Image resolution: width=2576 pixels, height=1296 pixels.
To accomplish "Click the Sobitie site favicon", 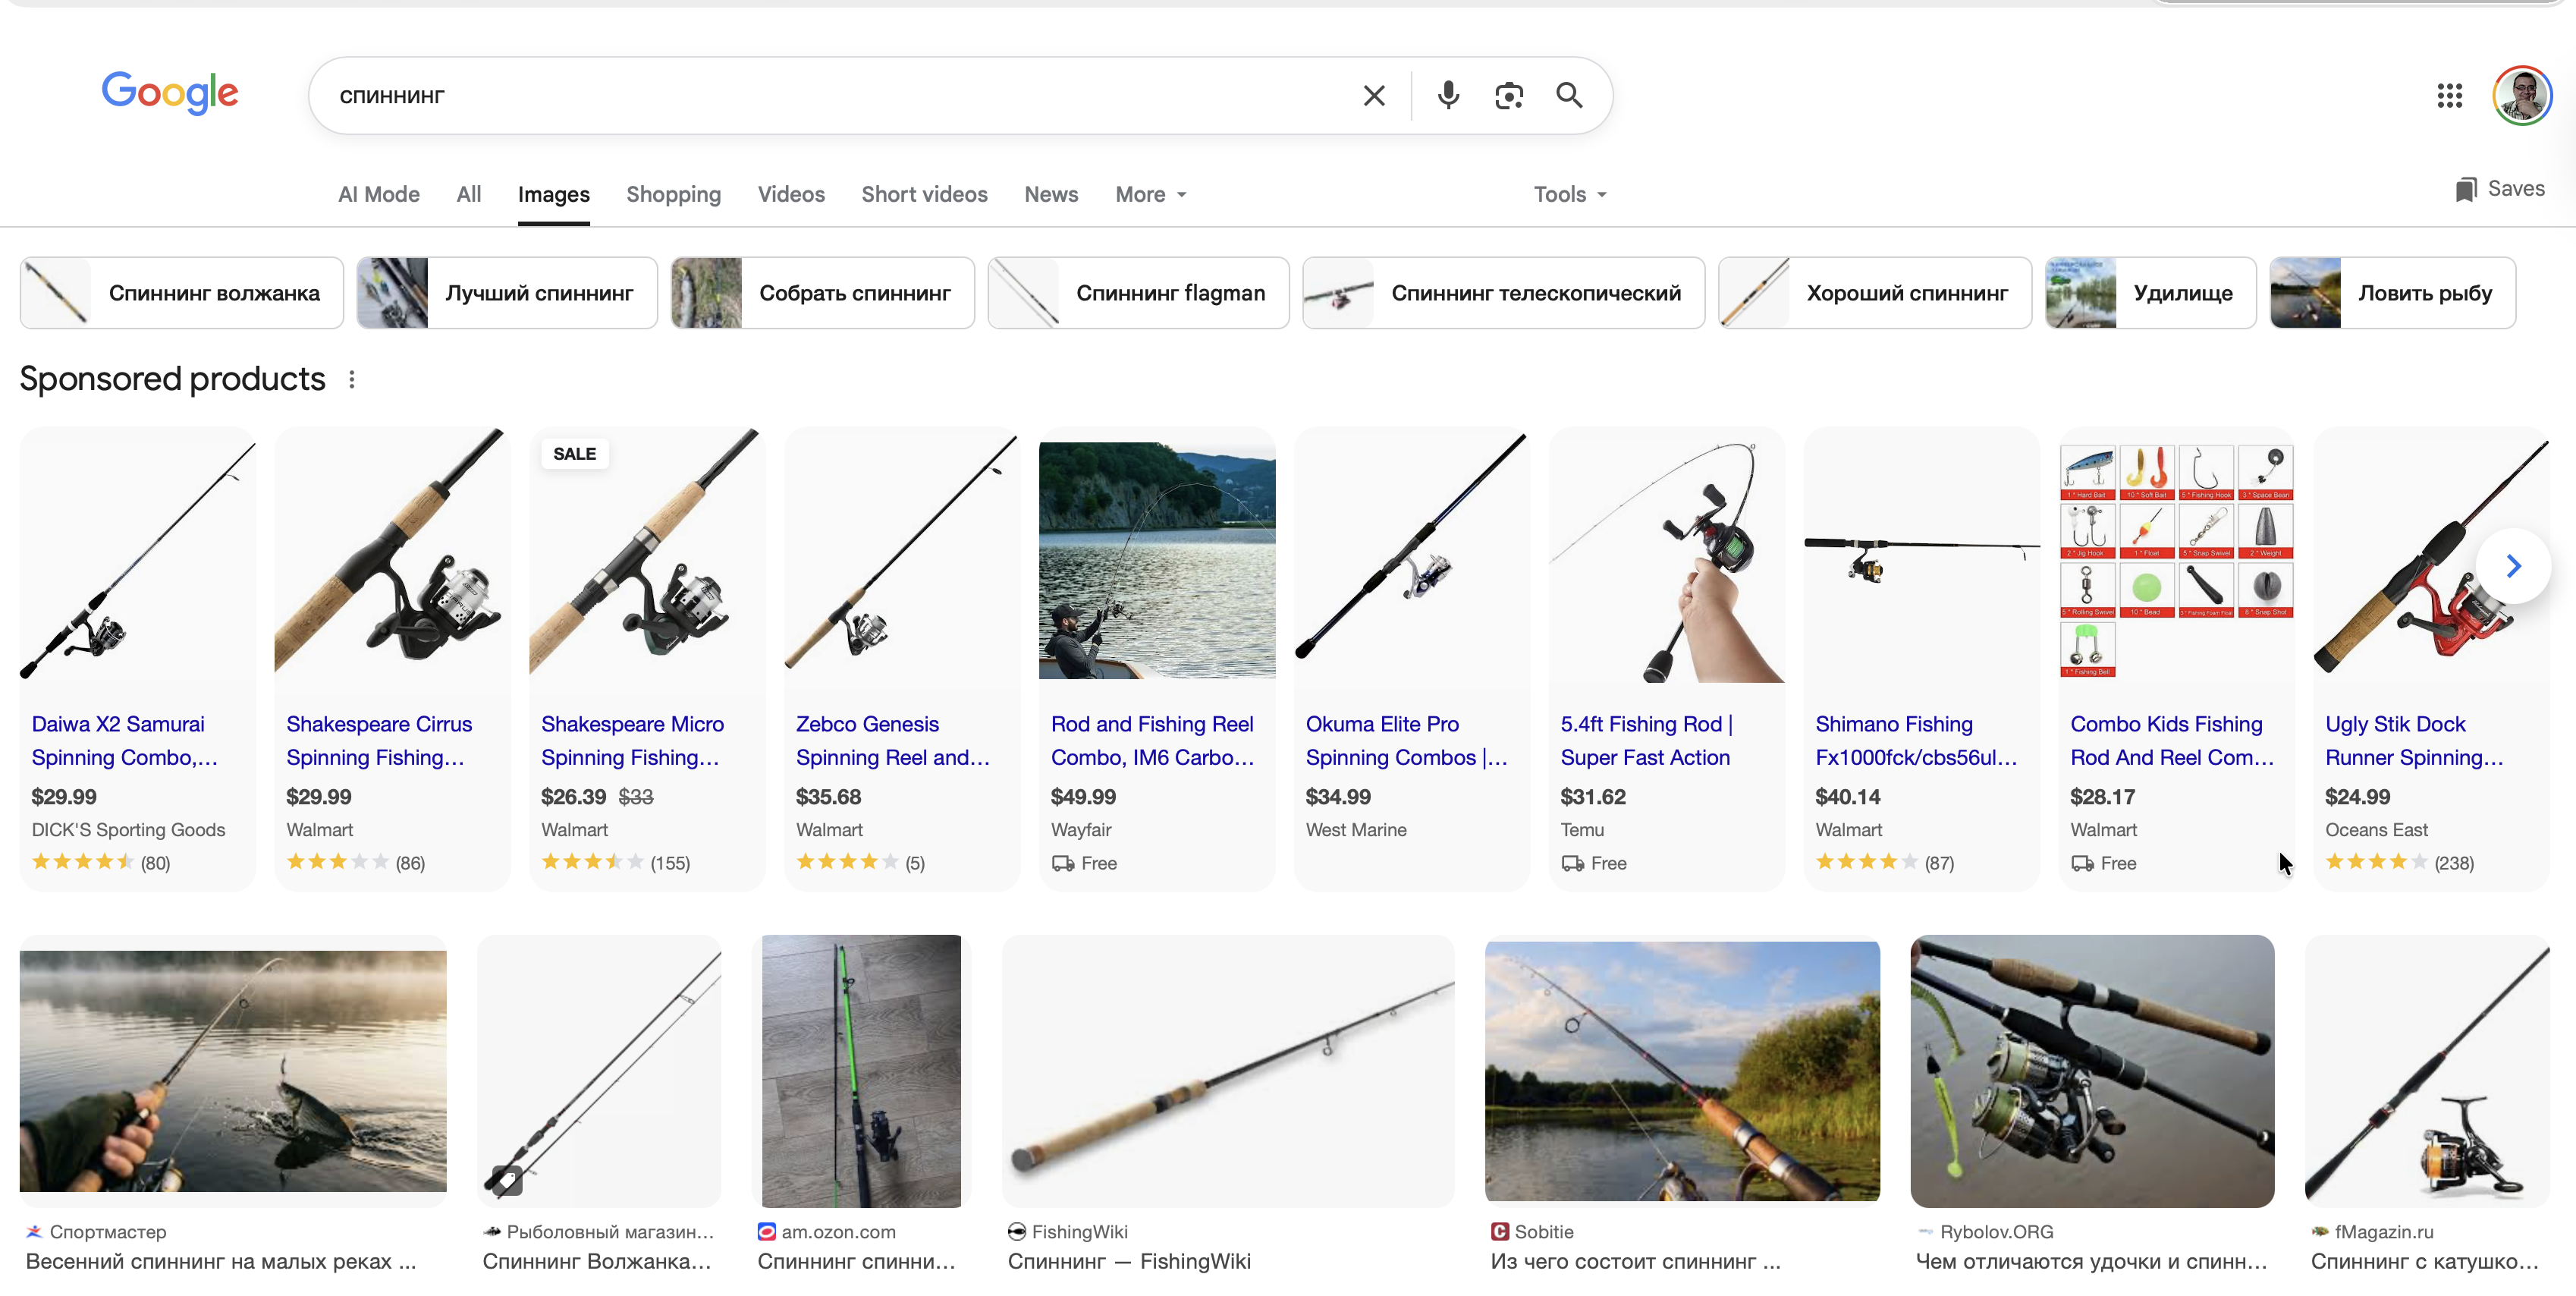I will pos(1500,1232).
